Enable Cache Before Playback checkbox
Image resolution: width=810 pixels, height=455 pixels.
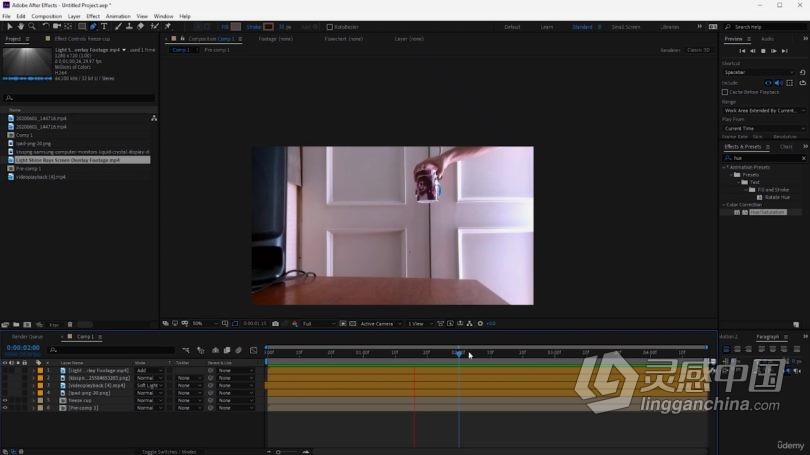click(725, 92)
